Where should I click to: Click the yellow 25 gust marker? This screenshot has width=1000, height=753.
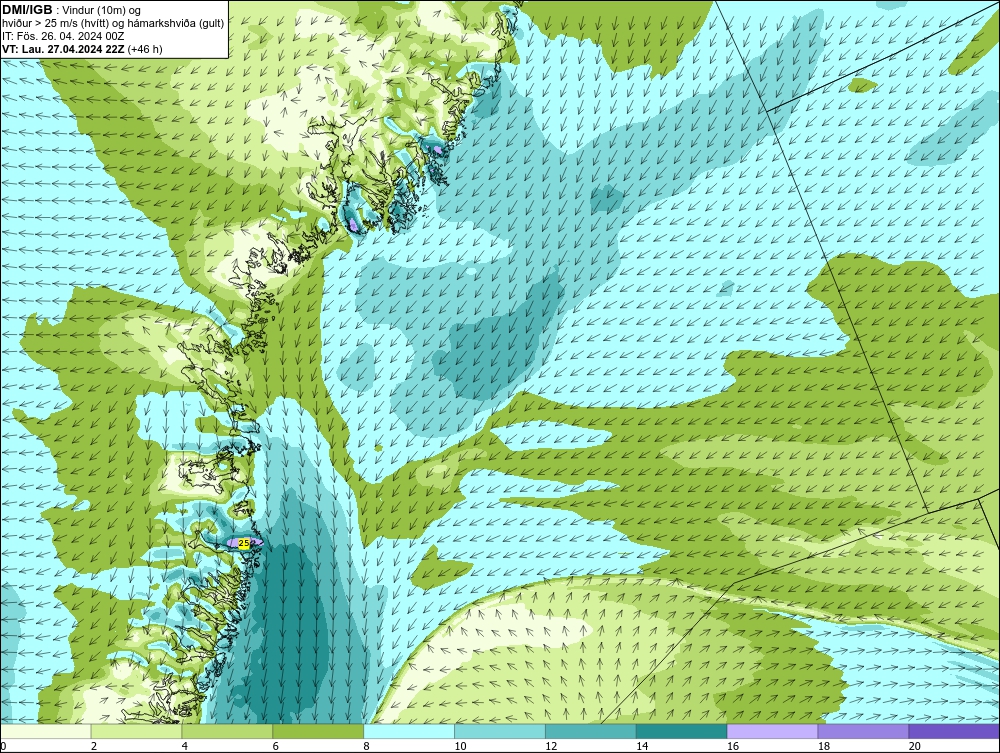[x=244, y=543]
